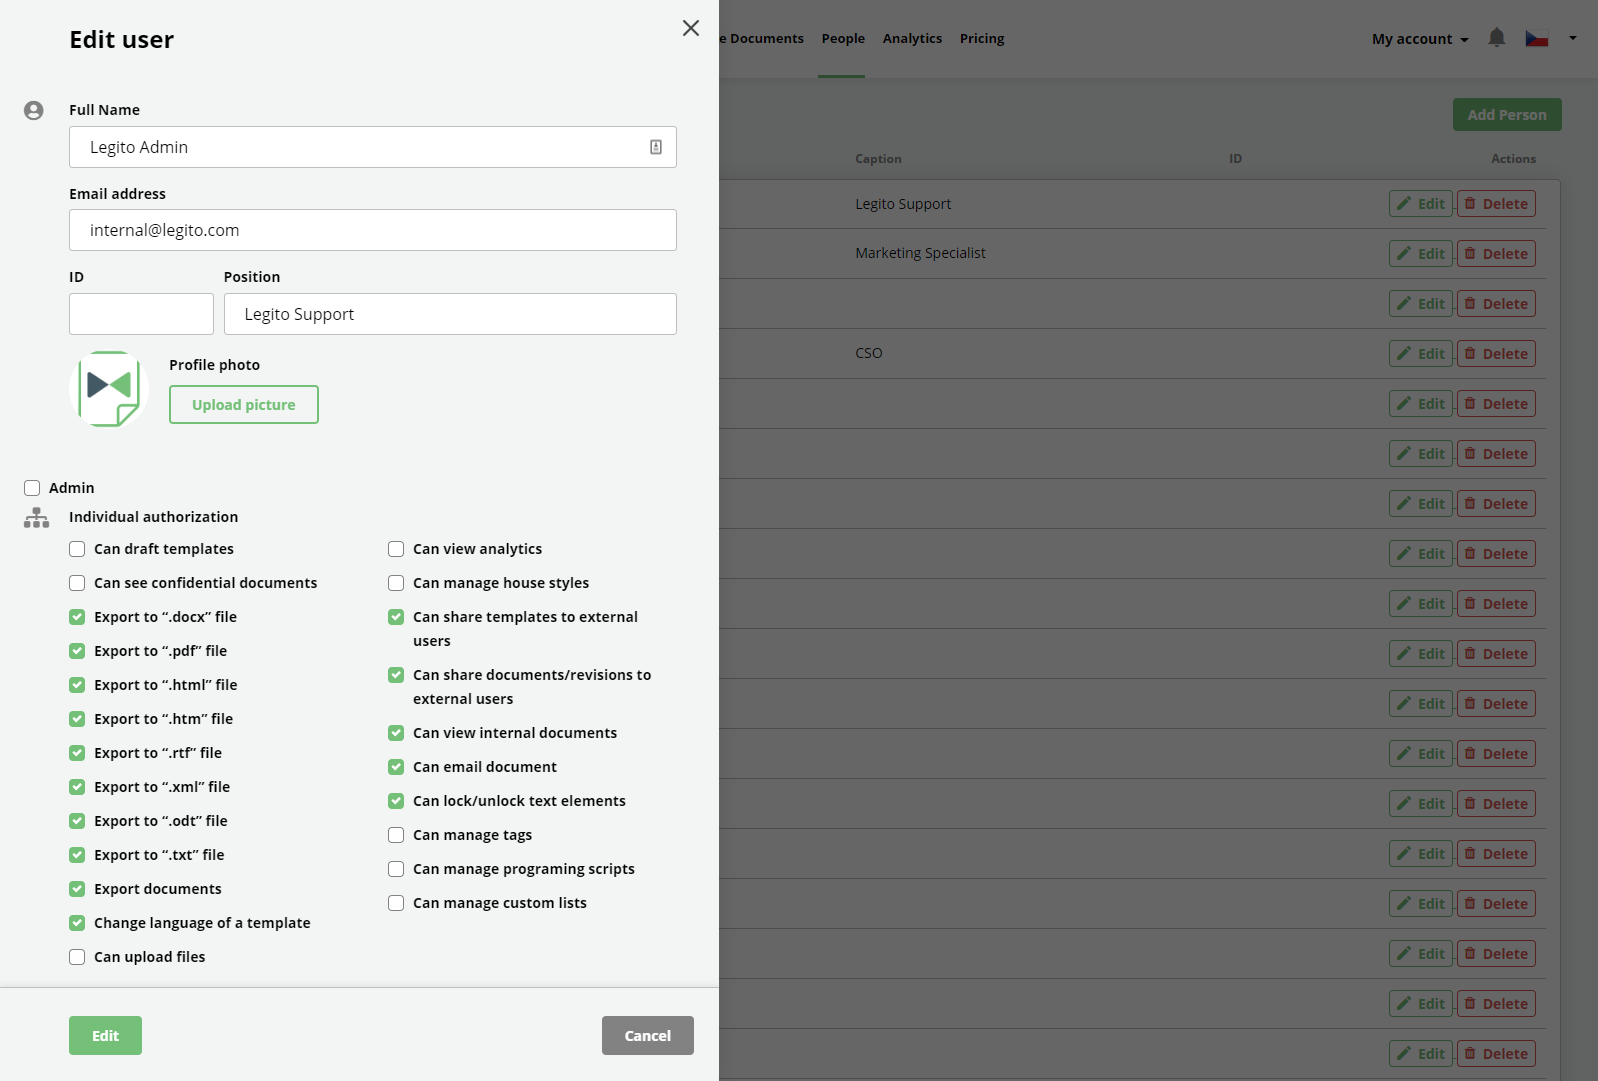Image resolution: width=1598 pixels, height=1081 pixels.
Task: Enable Can manage custom lists
Action: click(396, 903)
